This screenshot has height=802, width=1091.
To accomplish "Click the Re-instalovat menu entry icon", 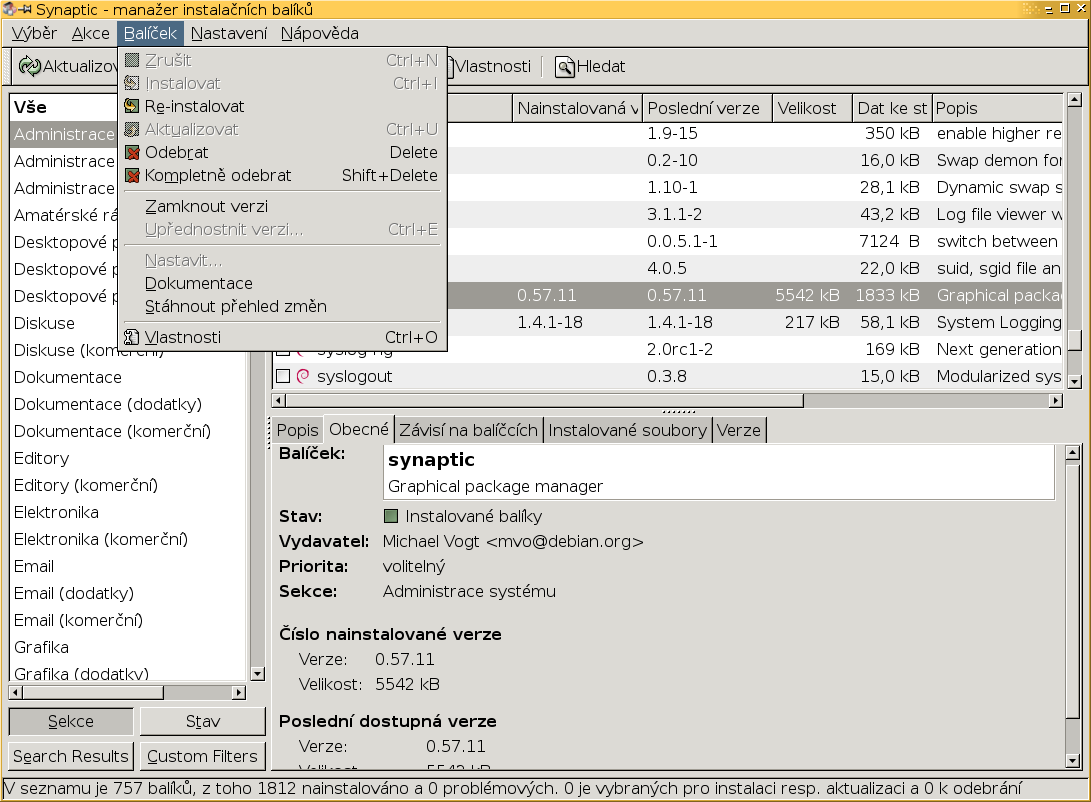I will [x=132, y=106].
